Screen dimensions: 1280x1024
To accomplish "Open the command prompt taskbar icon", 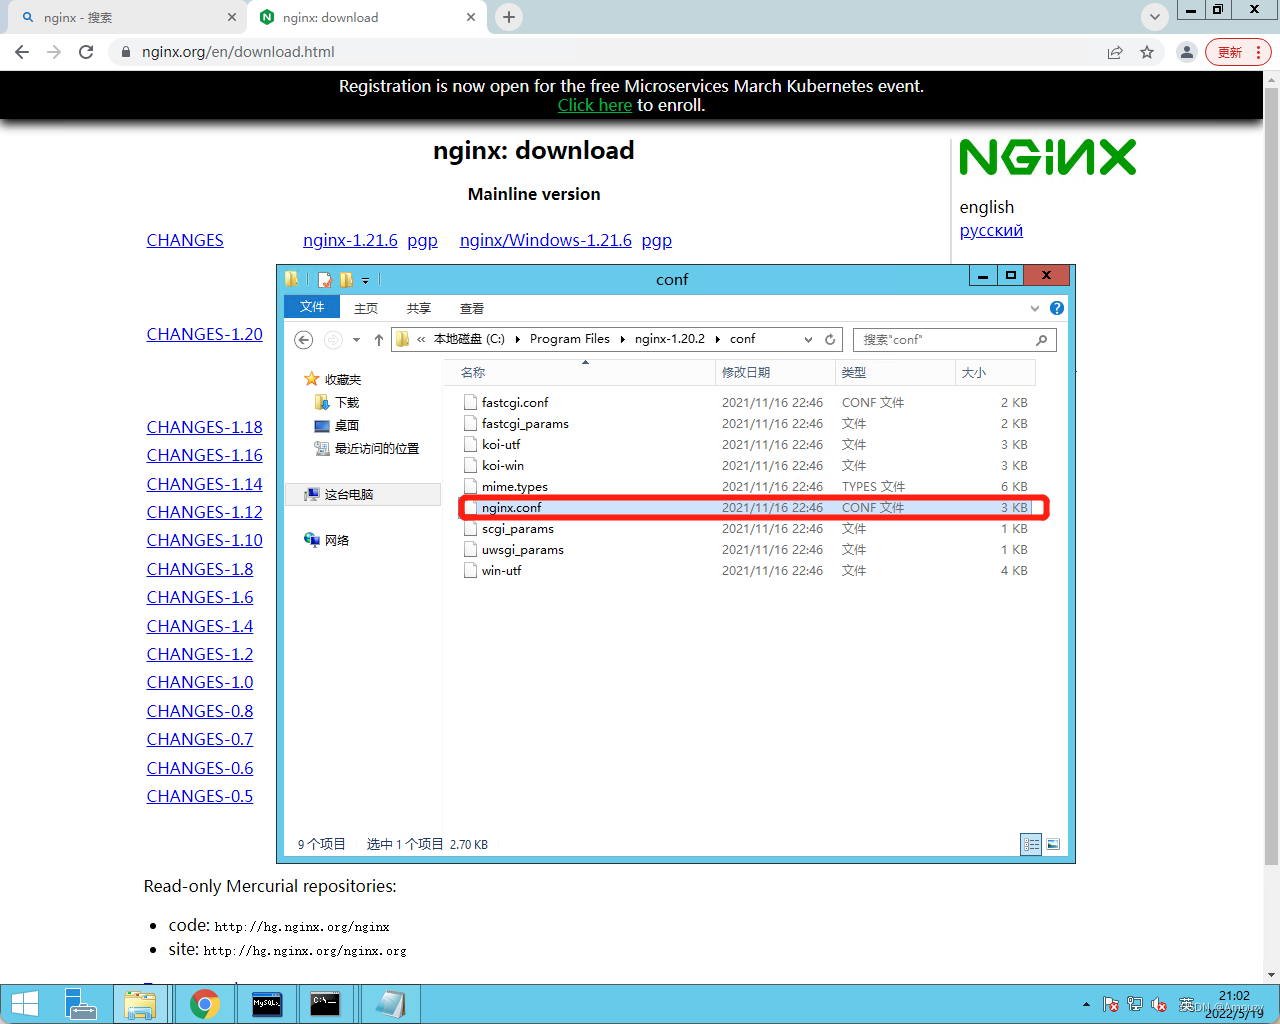I will 325,1004.
